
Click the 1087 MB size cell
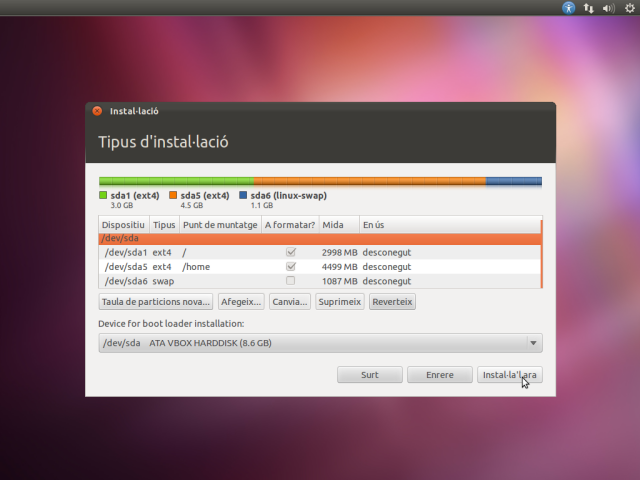point(340,281)
